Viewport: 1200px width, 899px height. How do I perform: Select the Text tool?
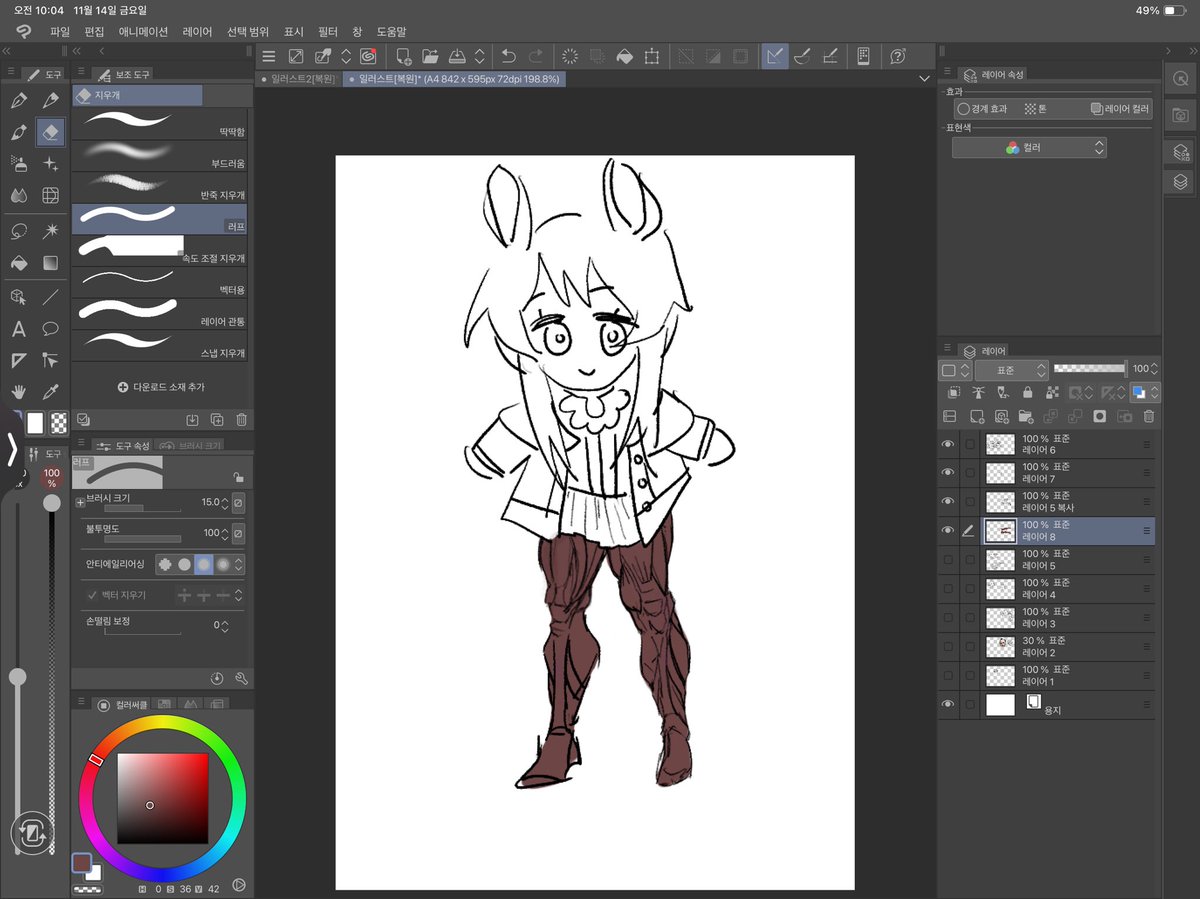point(18,329)
